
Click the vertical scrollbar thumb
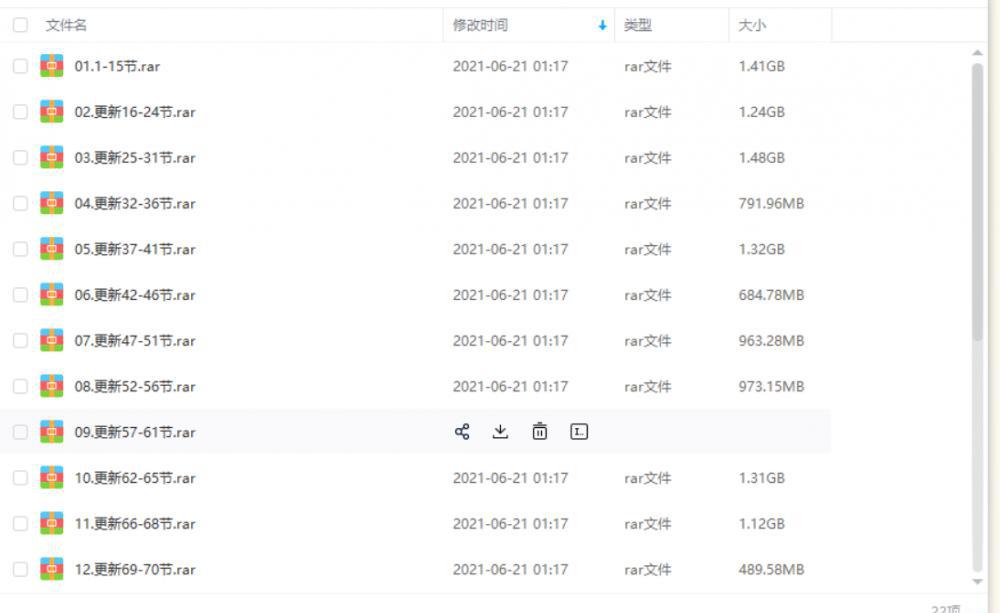977,202
